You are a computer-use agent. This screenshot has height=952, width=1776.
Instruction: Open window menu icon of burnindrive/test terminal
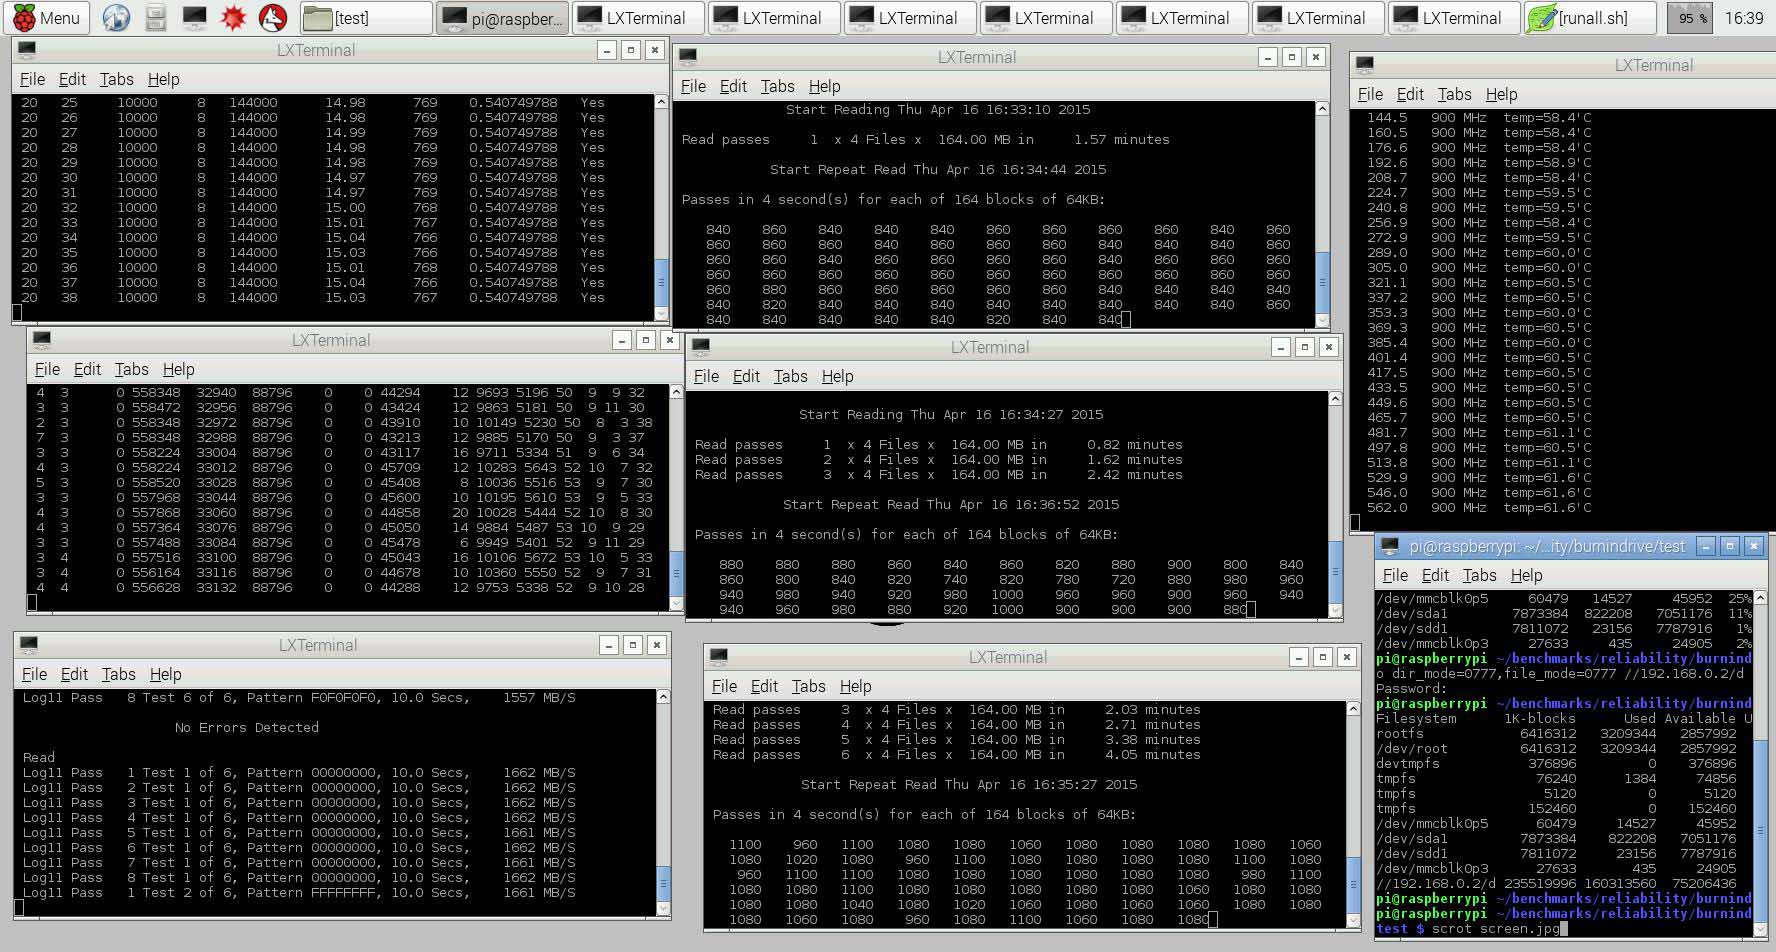coord(1389,546)
